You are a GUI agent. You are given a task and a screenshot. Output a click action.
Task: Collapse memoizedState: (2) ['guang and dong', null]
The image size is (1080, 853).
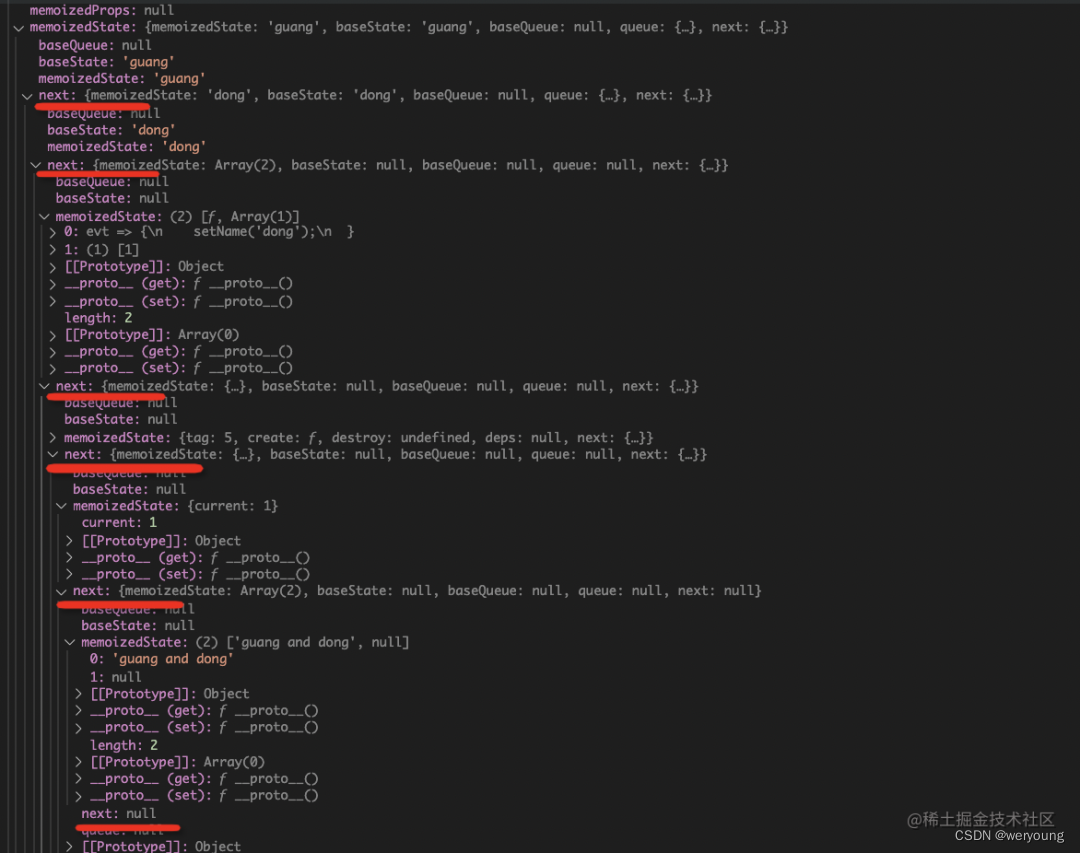click(70, 643)
